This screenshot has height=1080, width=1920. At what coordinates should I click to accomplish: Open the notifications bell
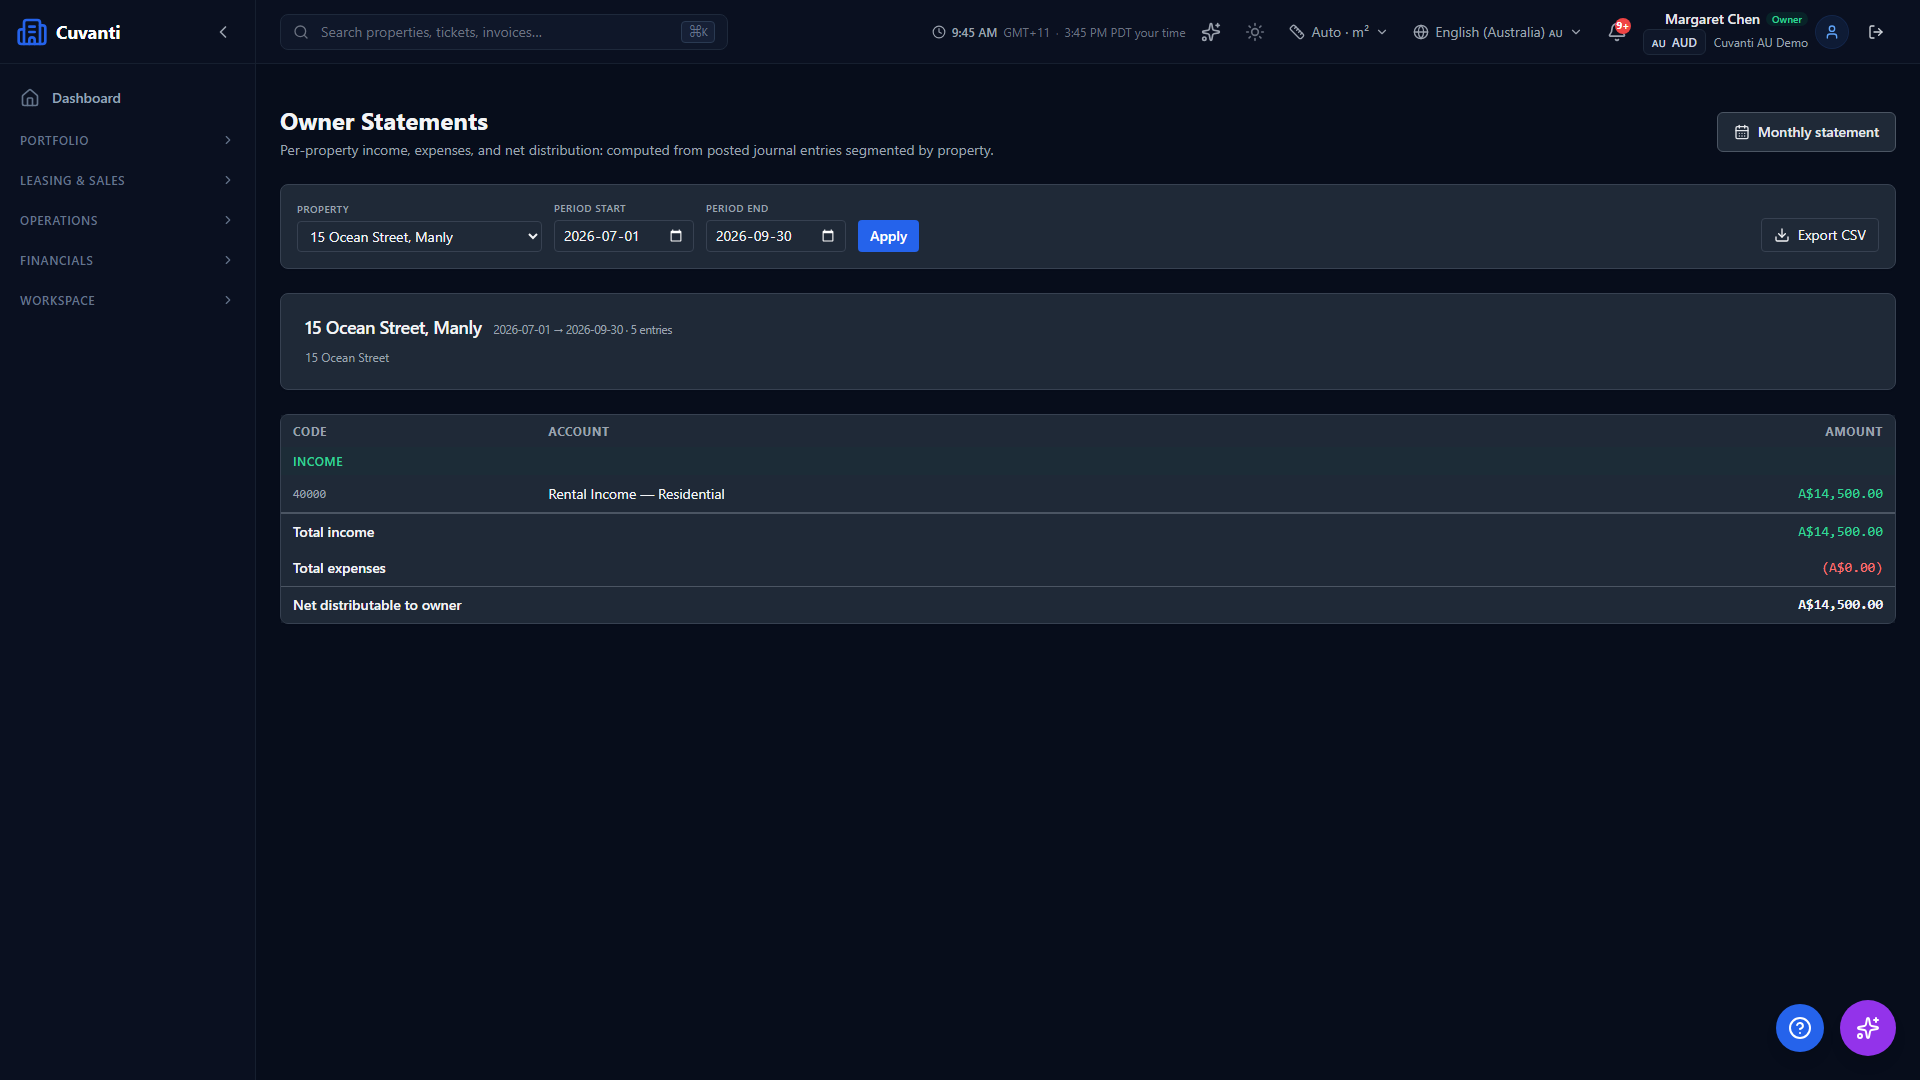1617,32
